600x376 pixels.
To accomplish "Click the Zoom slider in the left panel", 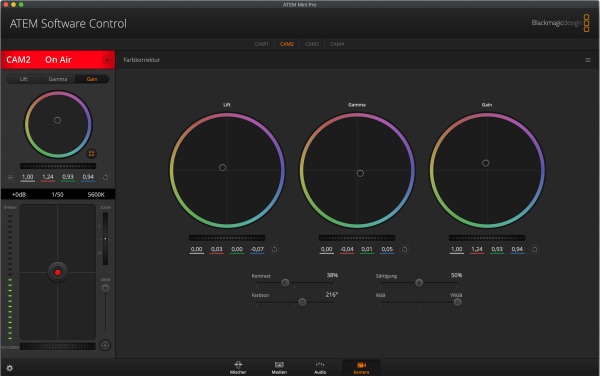I will point(105,239).
